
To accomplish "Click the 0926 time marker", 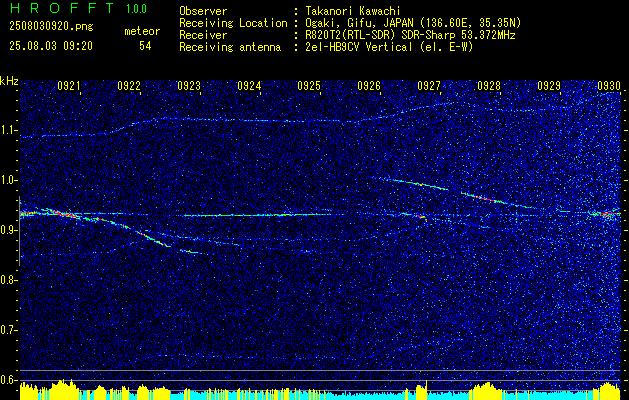I will [369, 85].
